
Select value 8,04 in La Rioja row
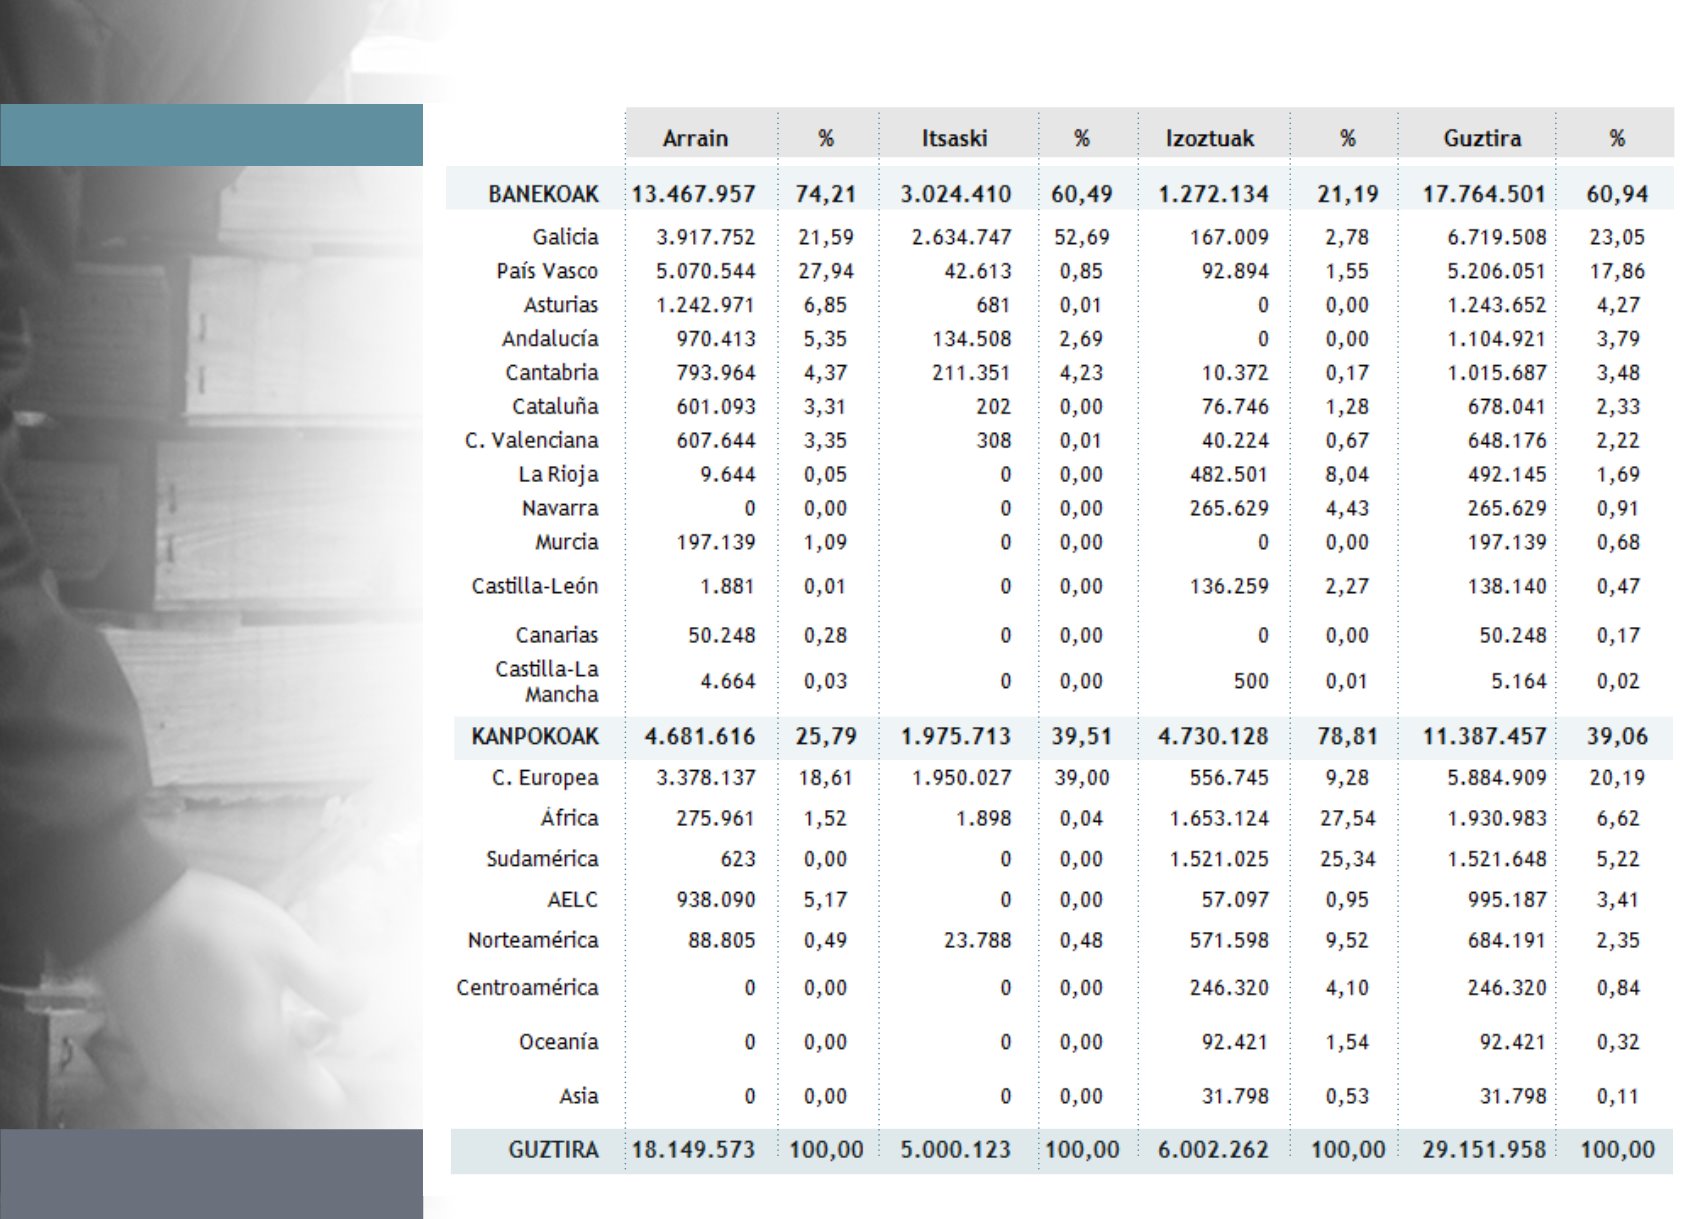(x=1347, y=475)
